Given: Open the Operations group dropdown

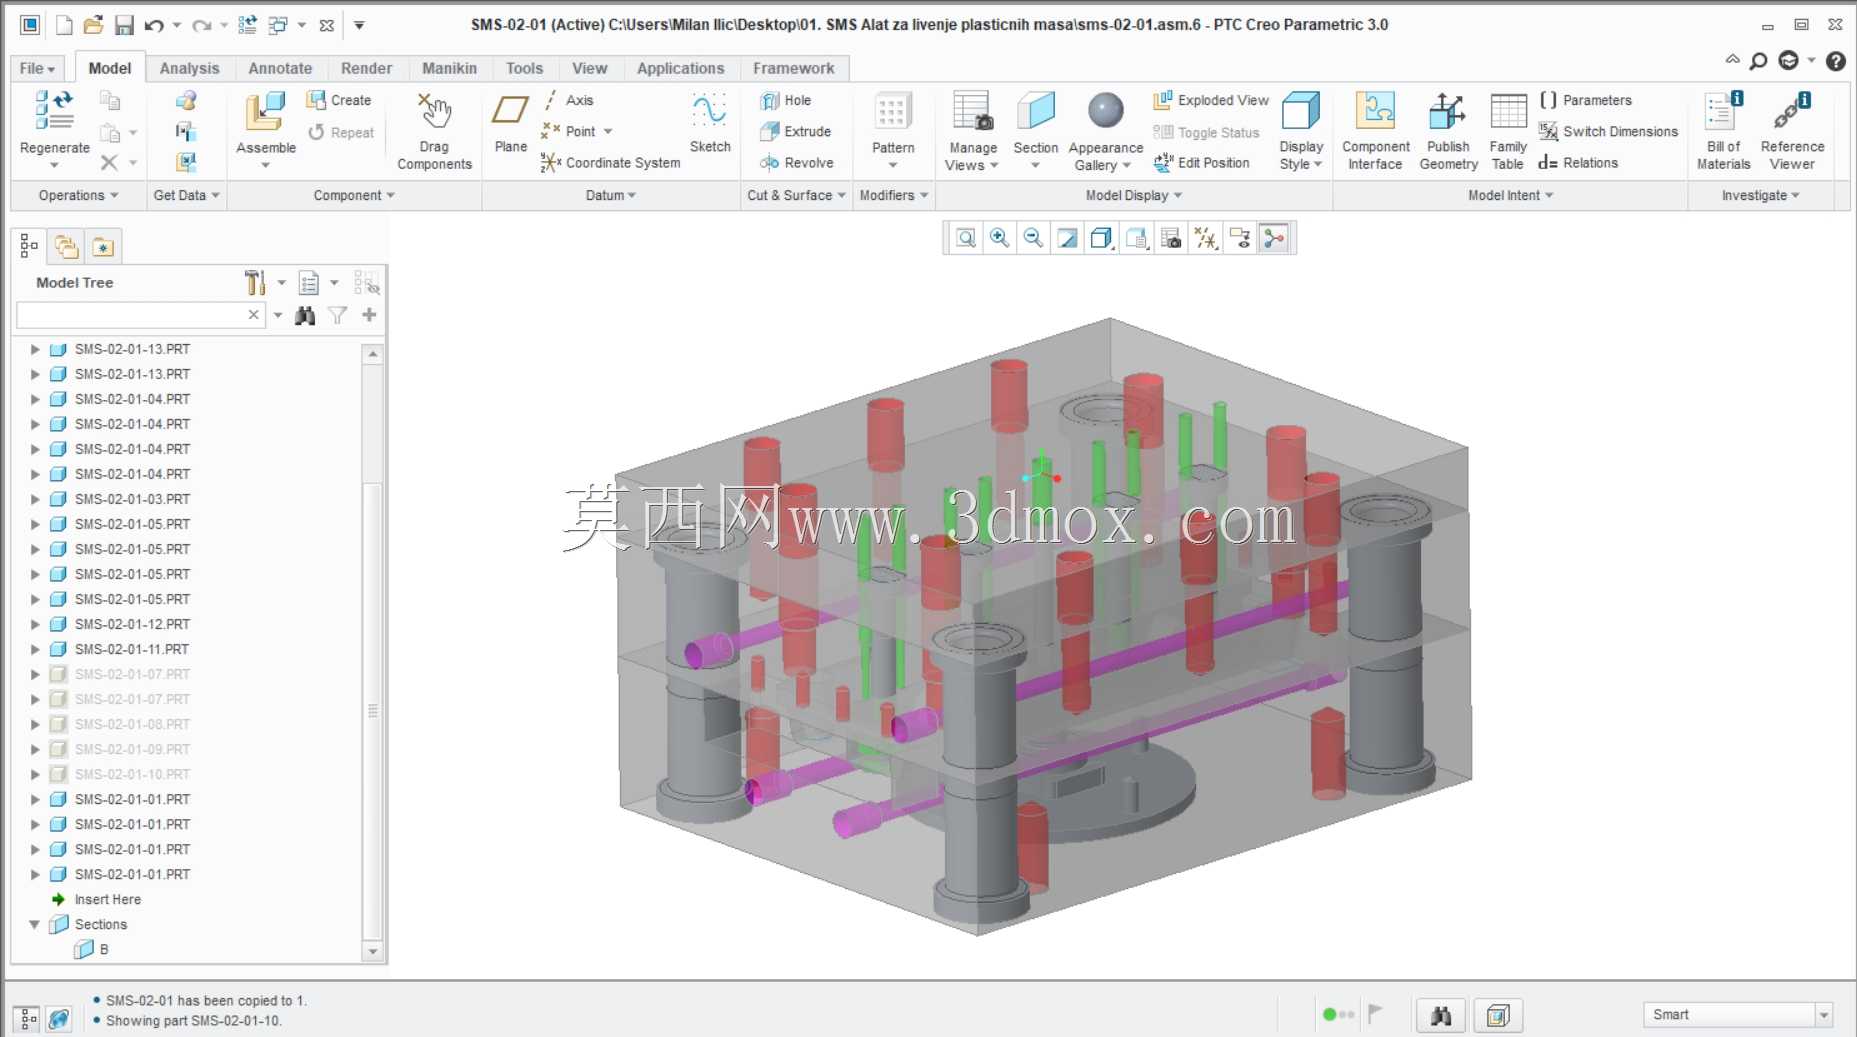Looking at the screenshot, I should (x=78, y=195).
